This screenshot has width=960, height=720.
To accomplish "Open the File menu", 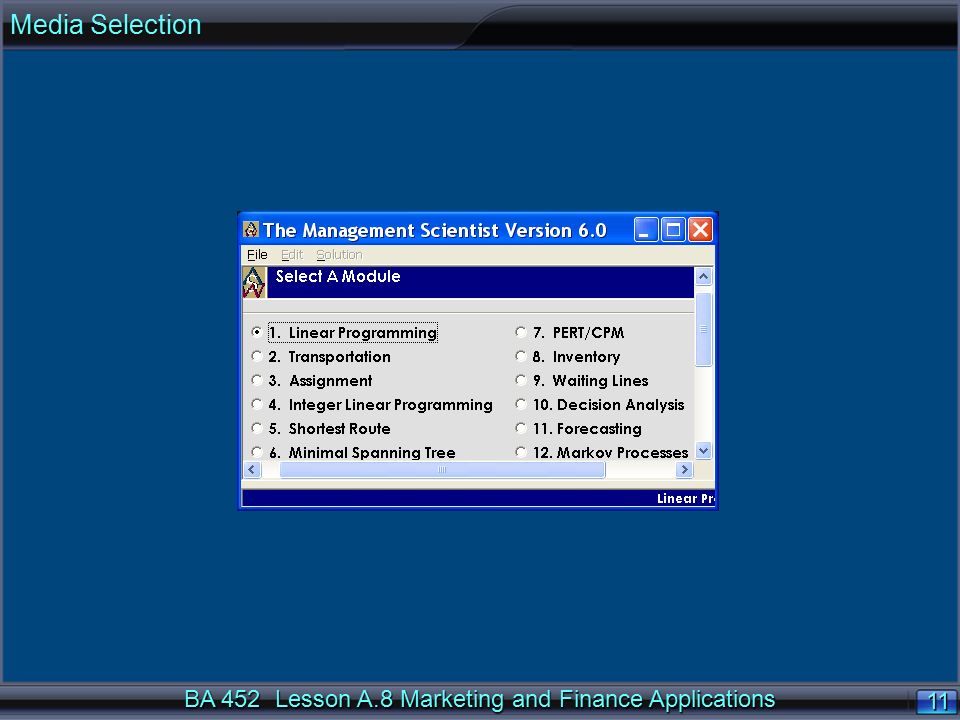I will [x=257, y=255].
